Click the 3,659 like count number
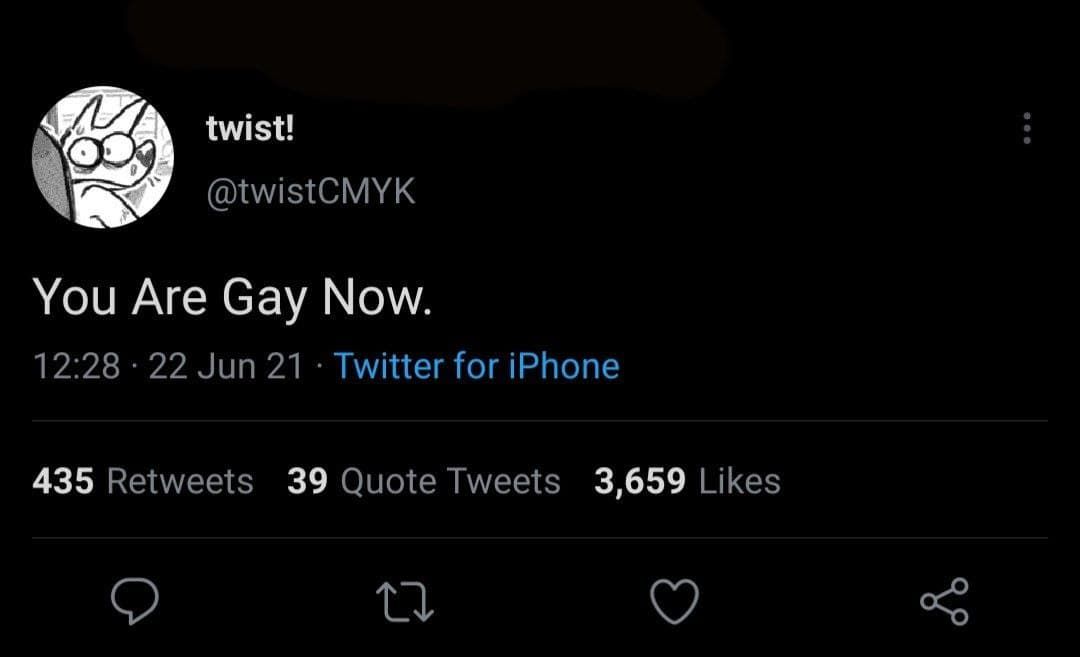This screenshot has width=1080, height=657. click(639, 482)
